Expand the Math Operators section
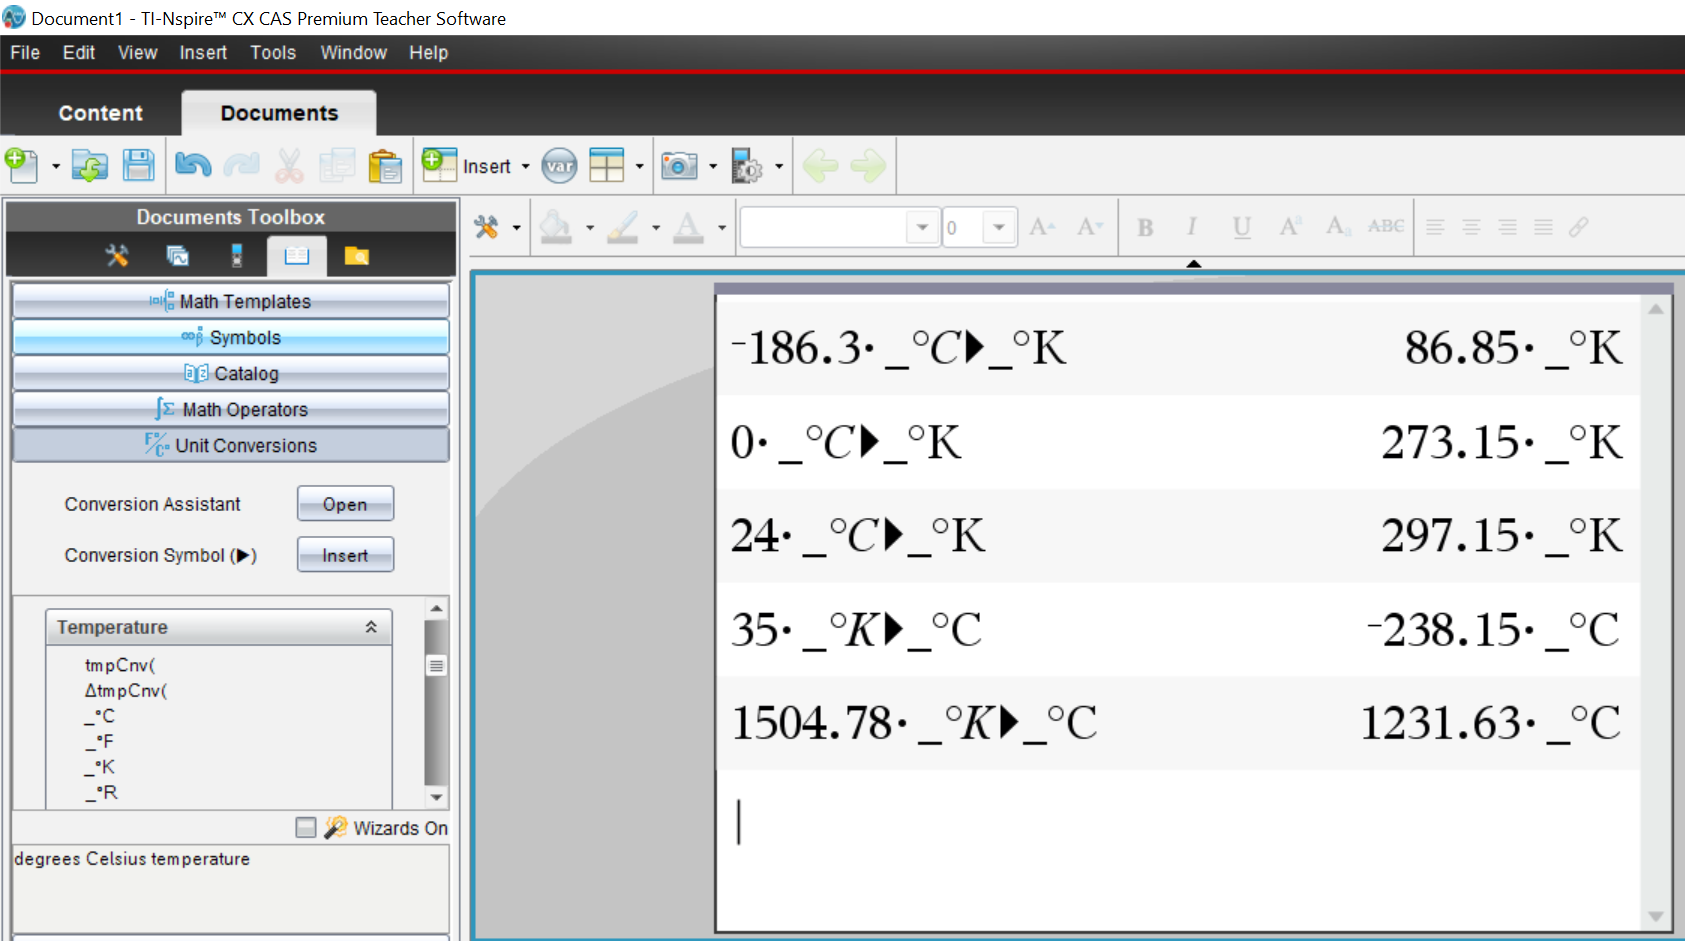 [231, 409]
